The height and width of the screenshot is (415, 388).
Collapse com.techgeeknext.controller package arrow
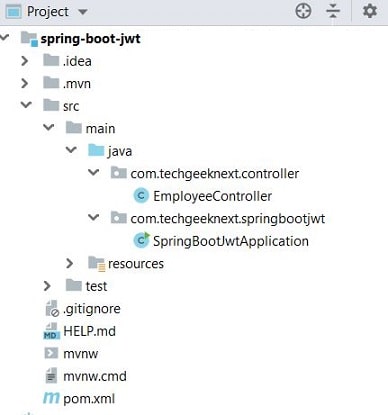click(x=94, y=172)
